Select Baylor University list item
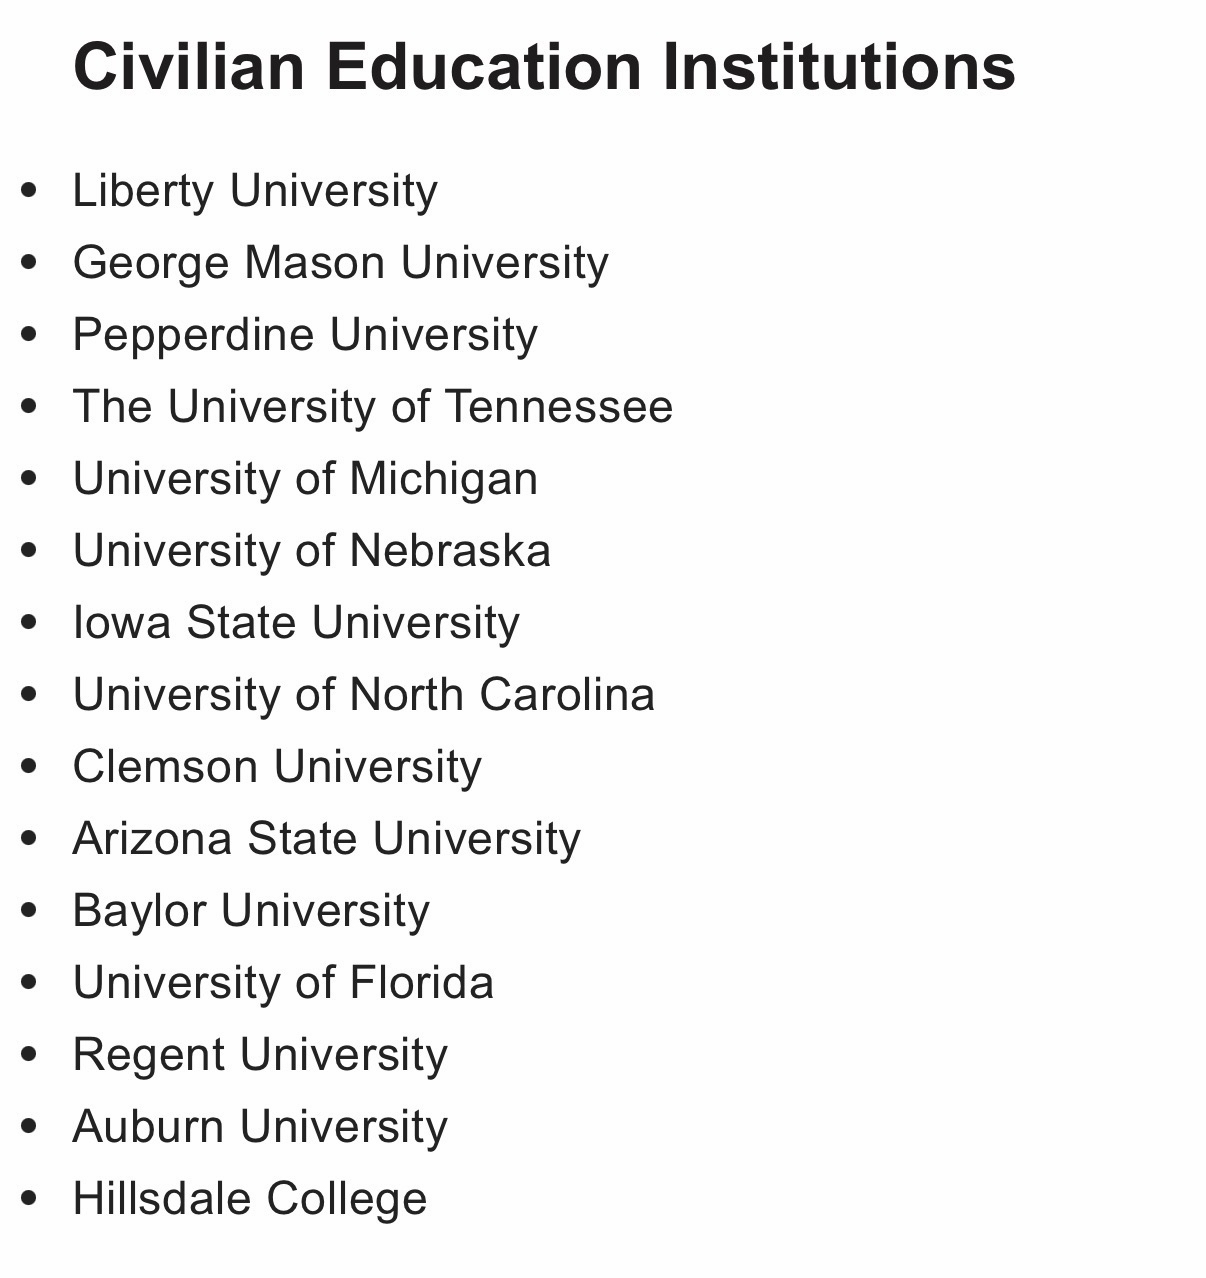This screenshot has width=1206, height=1278. pyautogui.click(x=251, y=911)
